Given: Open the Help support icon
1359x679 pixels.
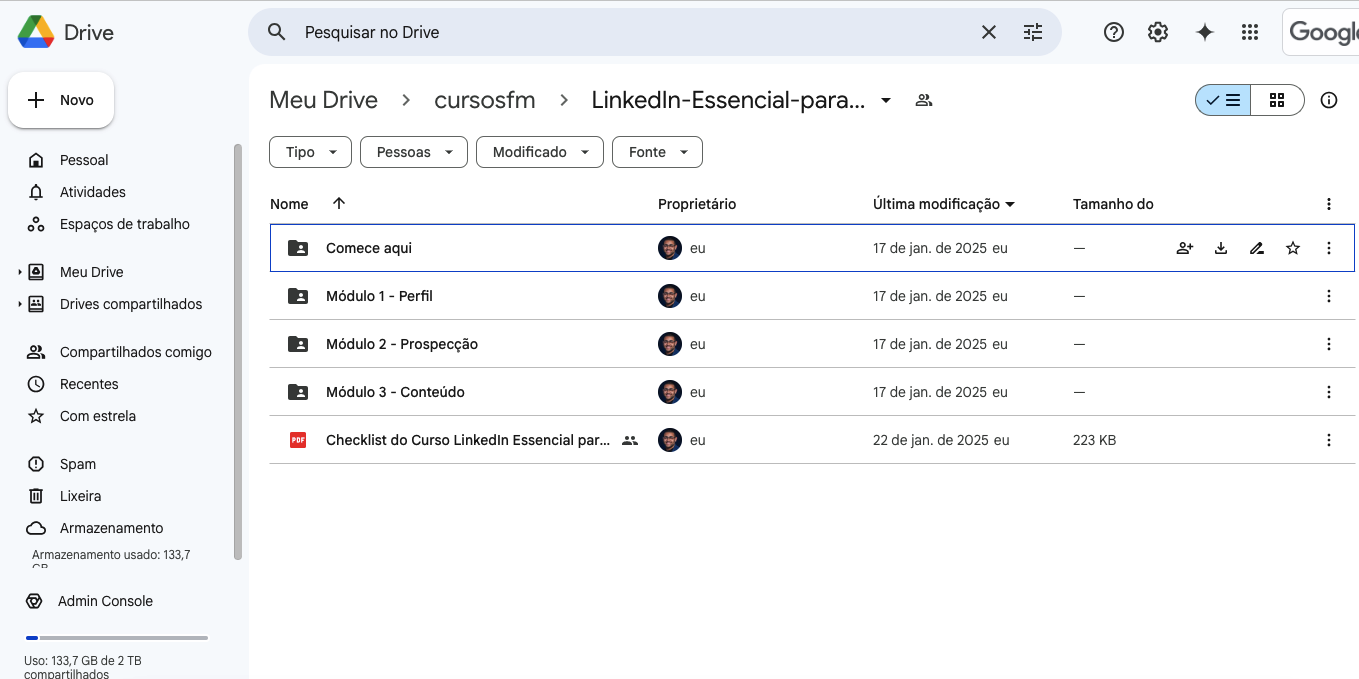Looking at the screenshot, I should [1114, 32].
